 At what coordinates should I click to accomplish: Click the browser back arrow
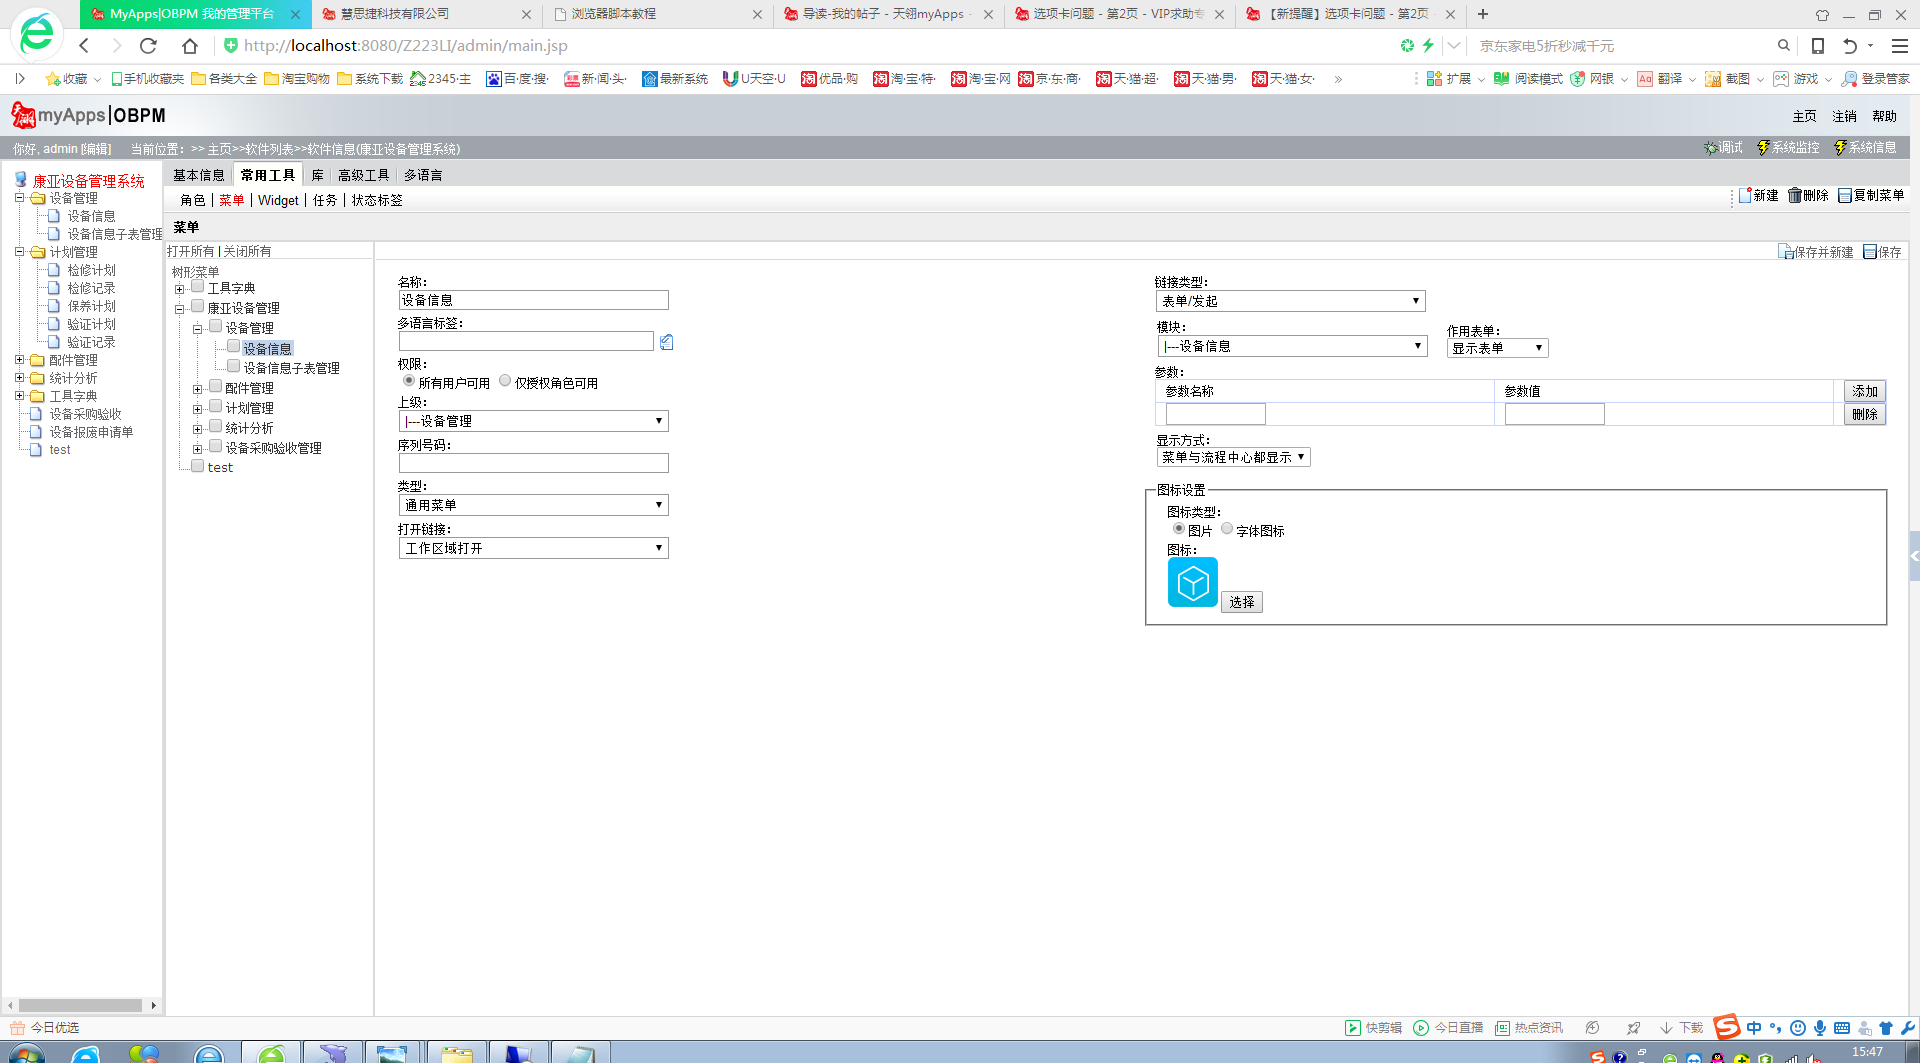point(85,45)
